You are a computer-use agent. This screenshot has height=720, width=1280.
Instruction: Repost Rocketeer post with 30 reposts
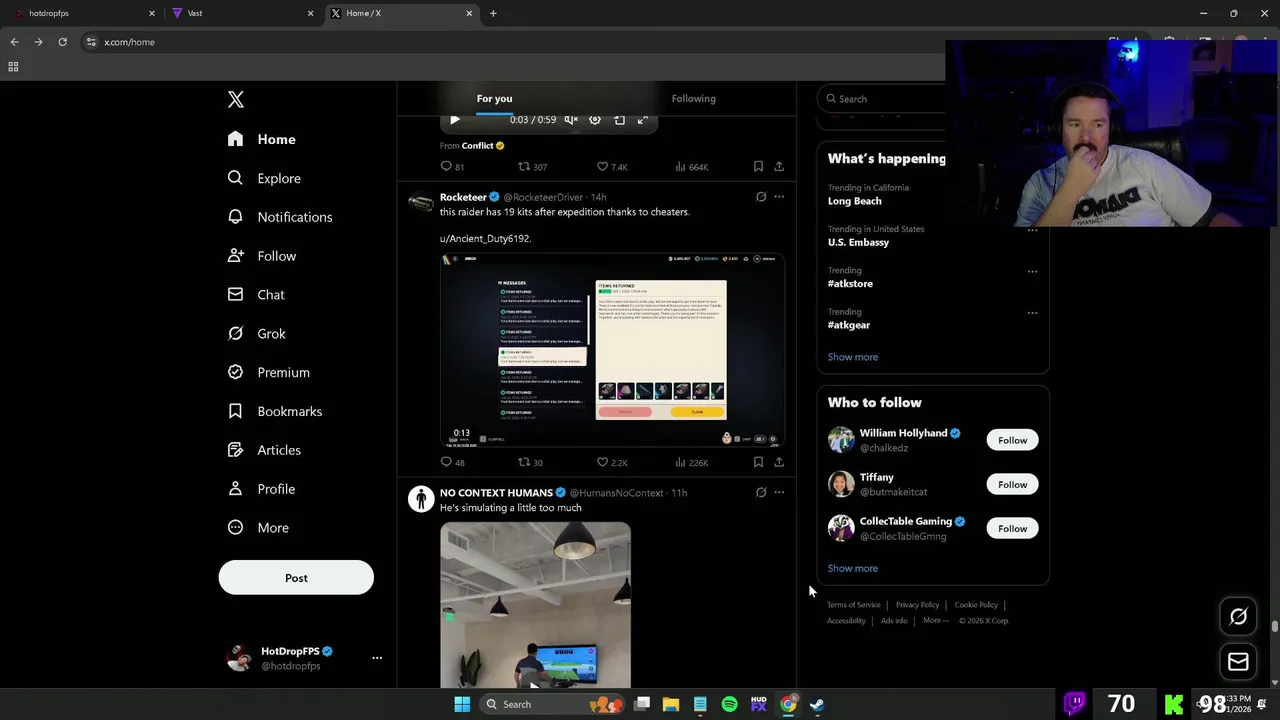click(x=530, y=462)
